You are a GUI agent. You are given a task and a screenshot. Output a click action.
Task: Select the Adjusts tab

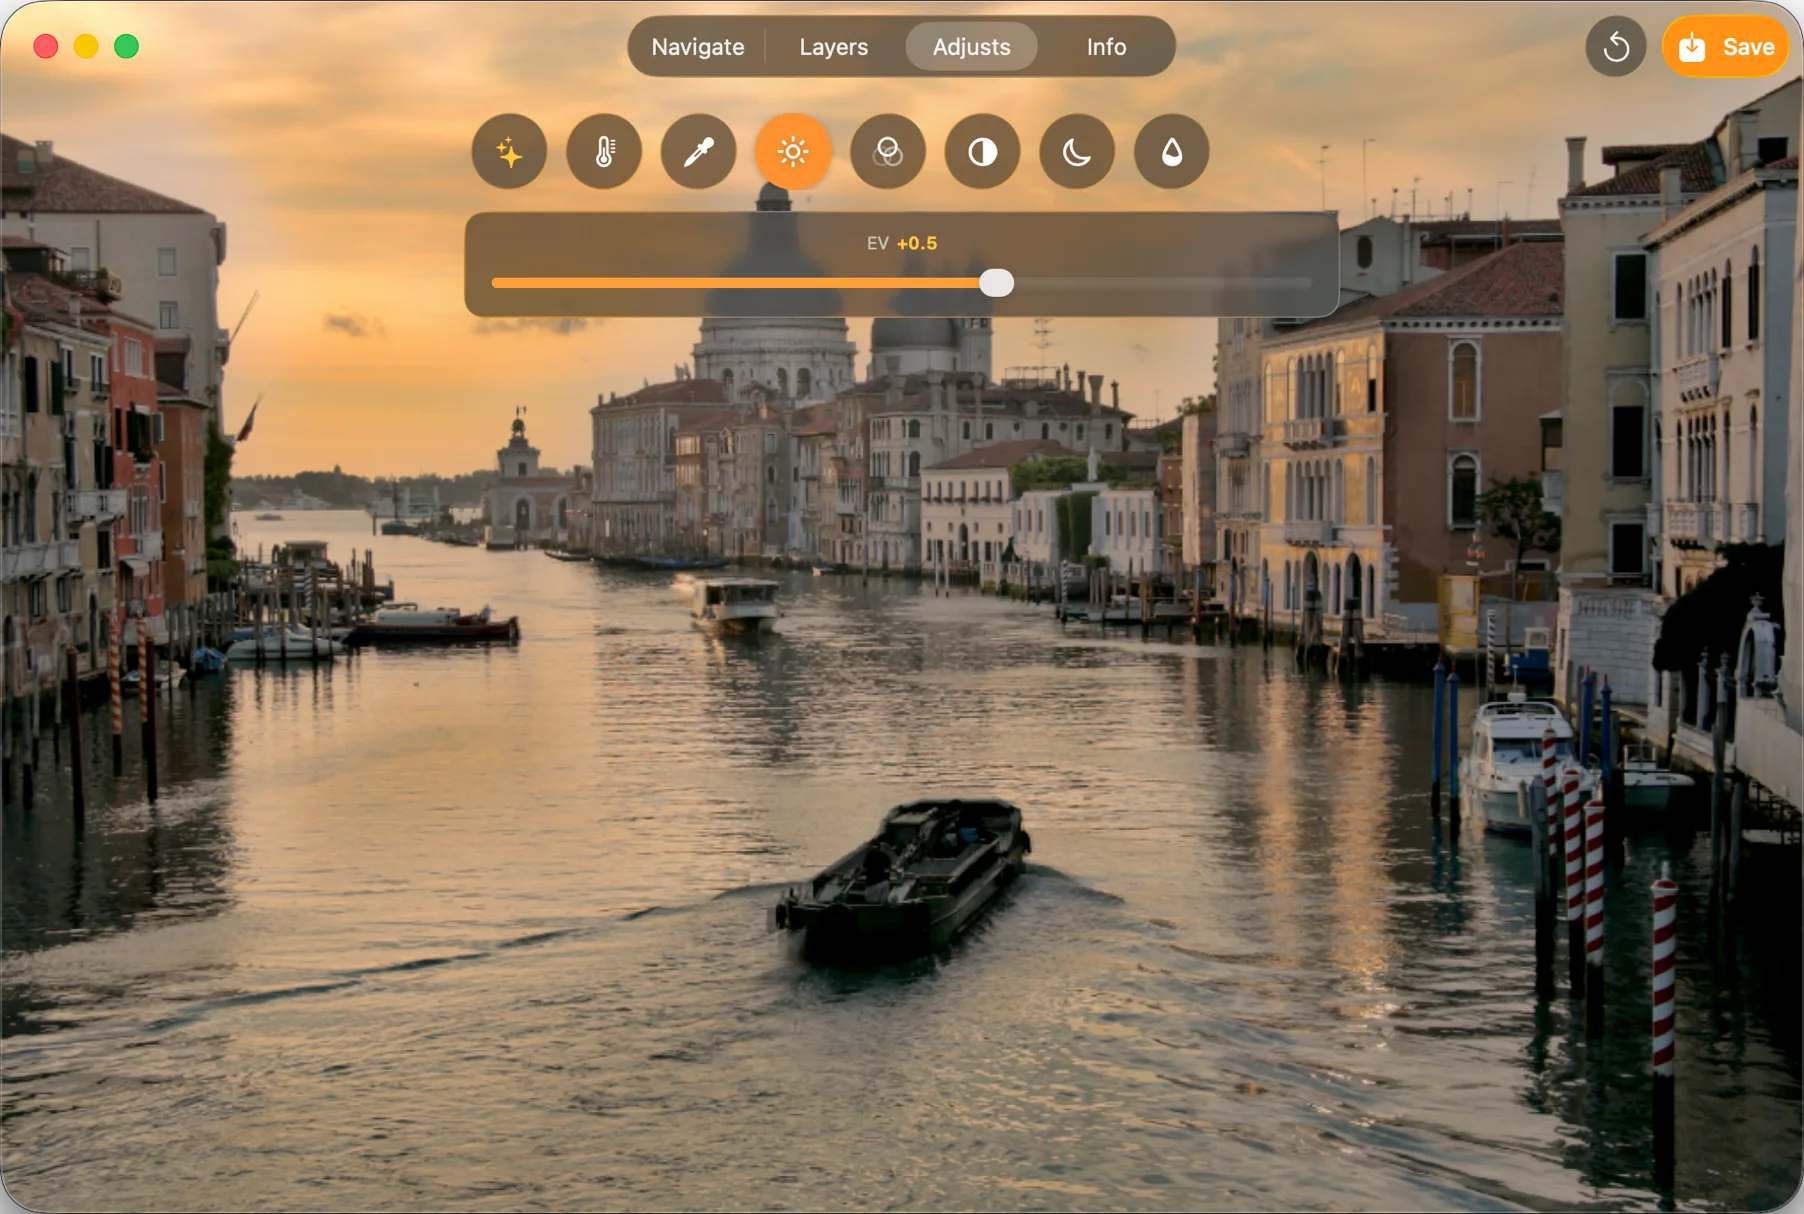coord(971,47)
